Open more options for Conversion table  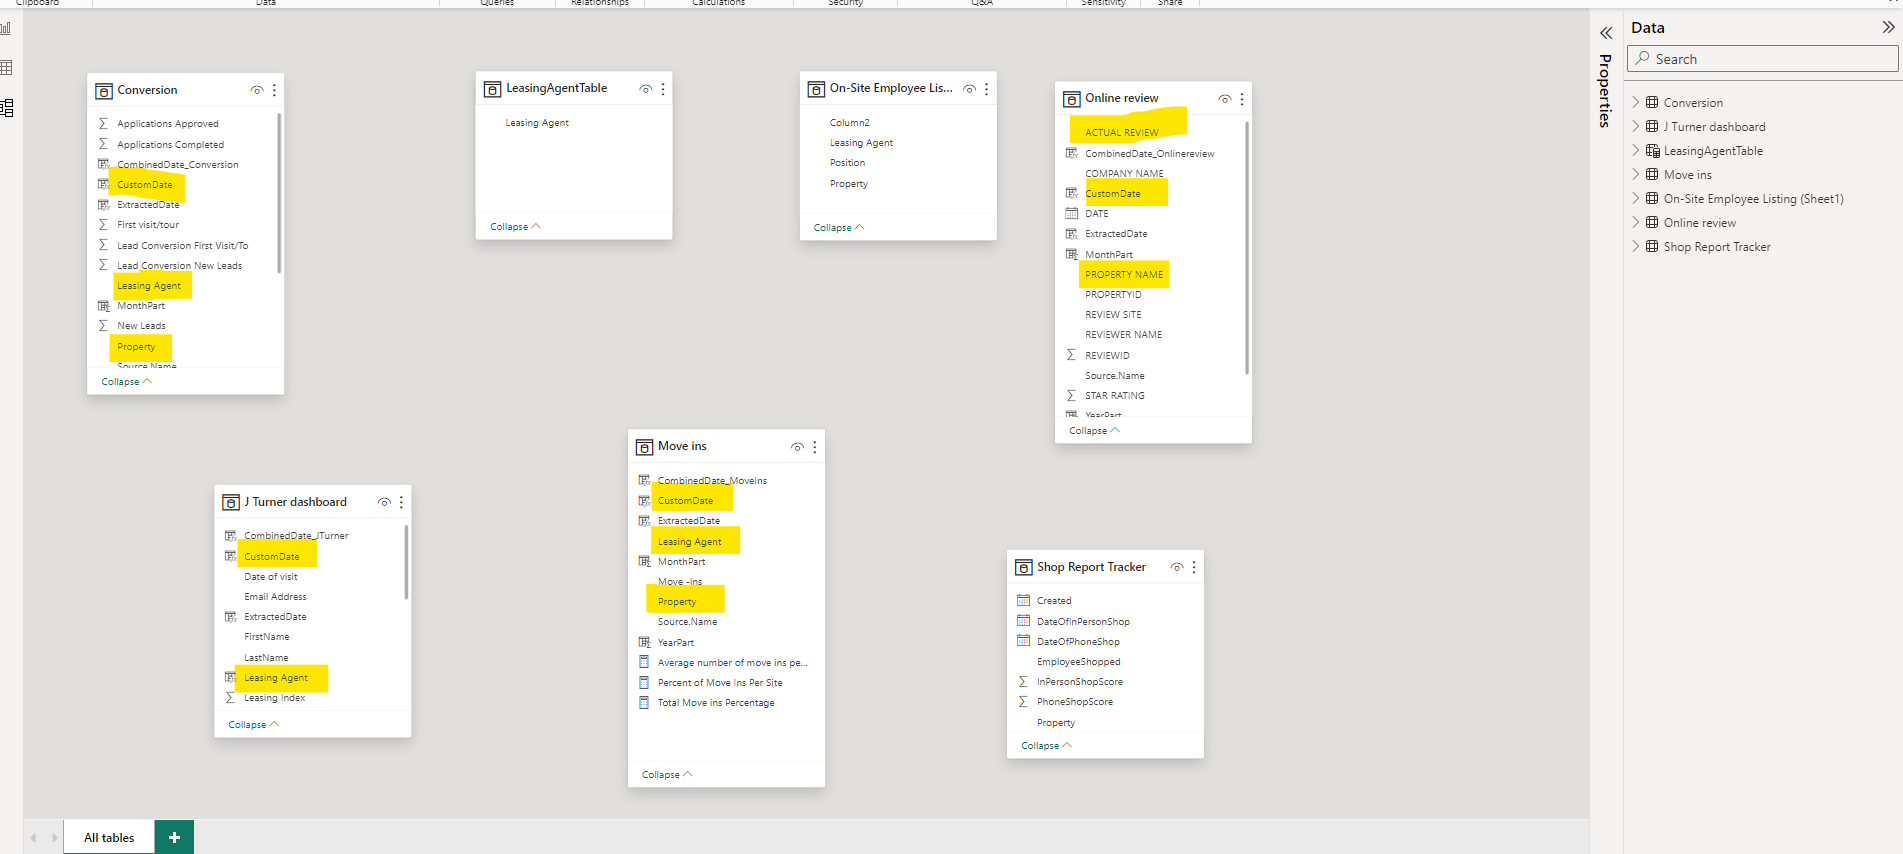pos(274,90)
